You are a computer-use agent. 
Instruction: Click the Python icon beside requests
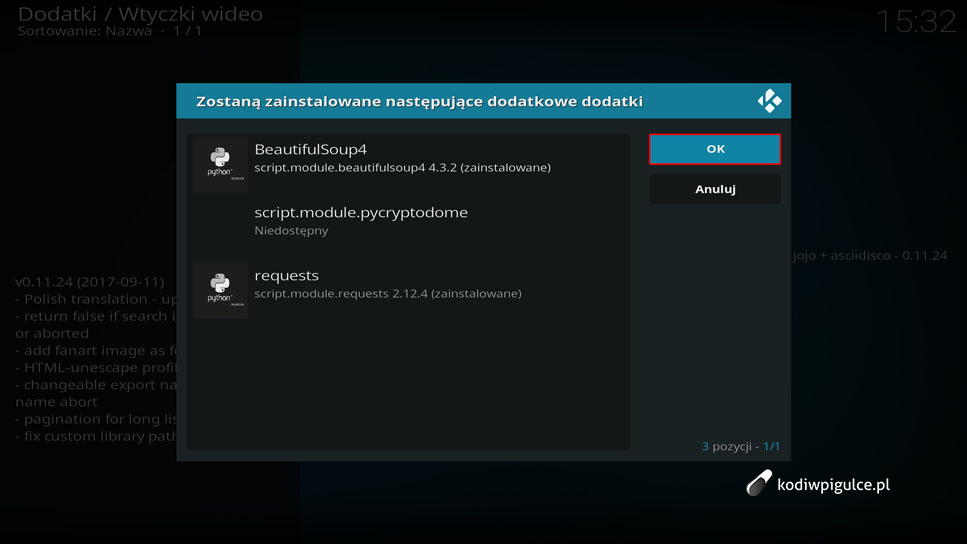(x=220, y=290)
